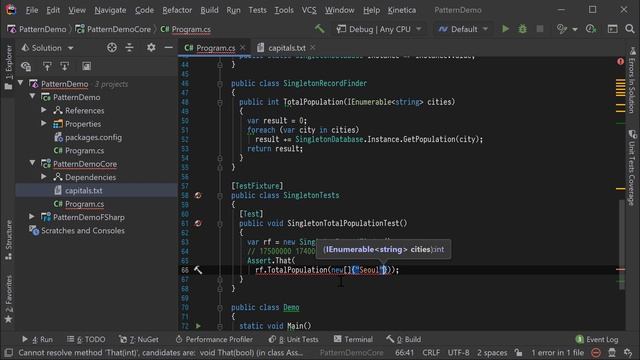Open the Structure tool window side tab
This screenshot has height=360, width=640.
pyautogui.click(x=8, y=240)
